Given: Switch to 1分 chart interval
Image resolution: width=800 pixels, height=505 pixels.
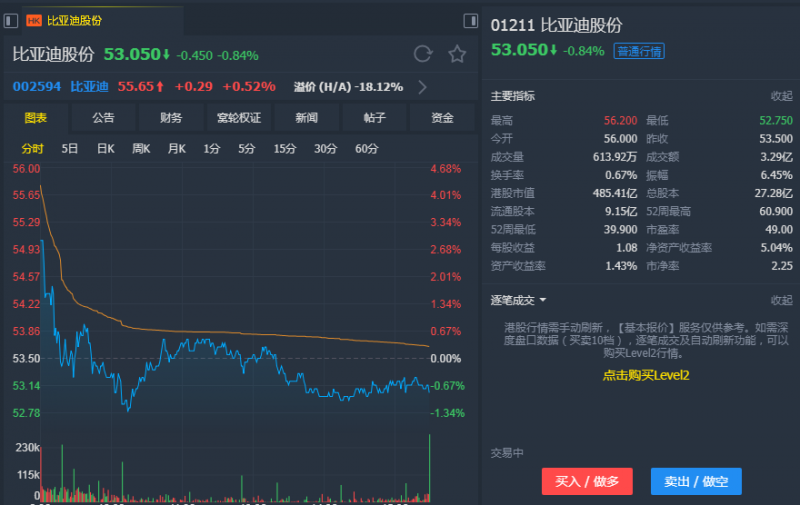Looking at the screenshot, I should [x=212, y=149].
